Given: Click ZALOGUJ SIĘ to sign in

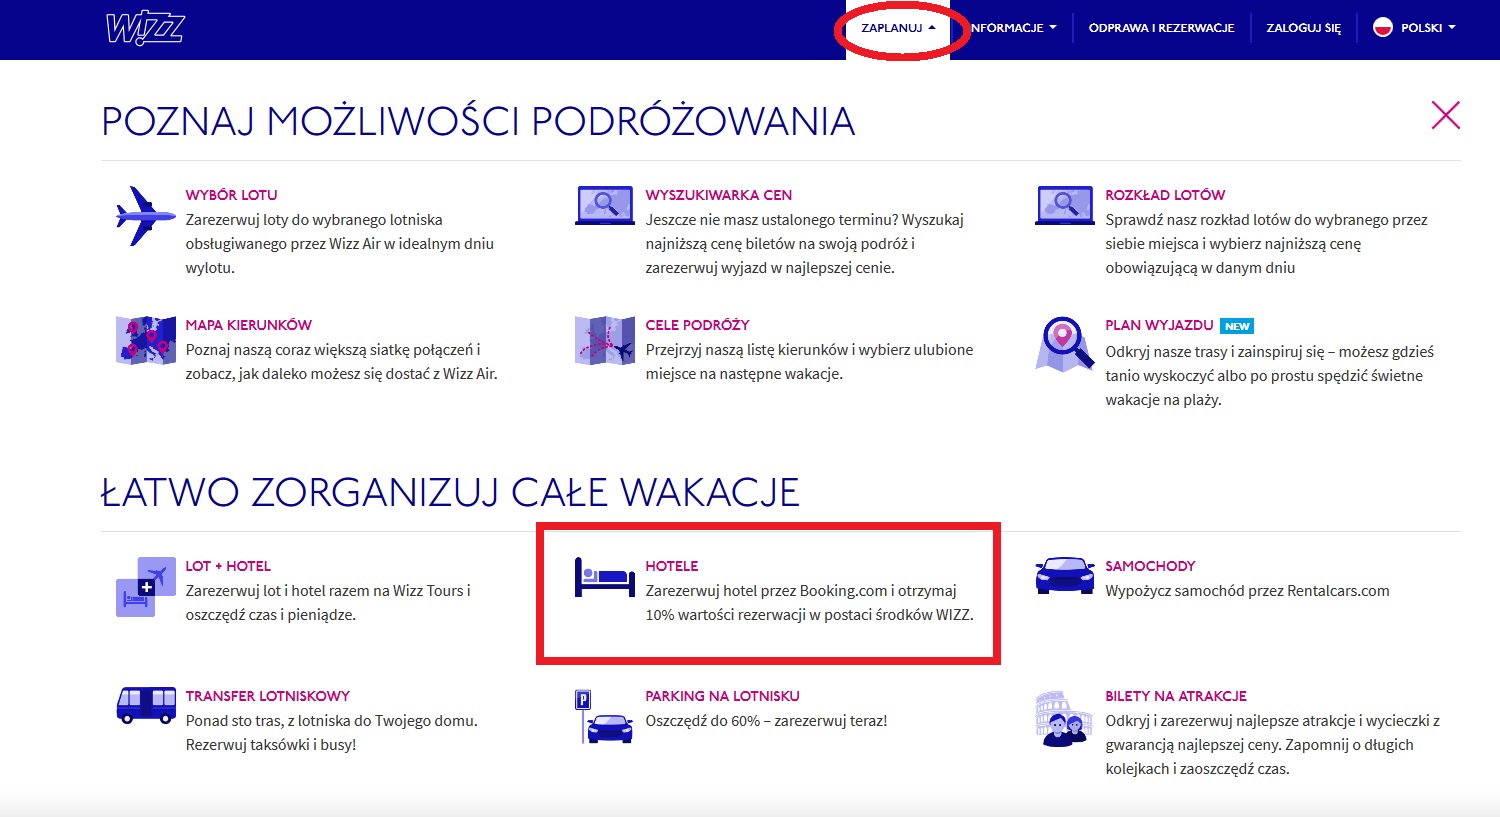Looking at the screenshot, I should [1302, 28].
